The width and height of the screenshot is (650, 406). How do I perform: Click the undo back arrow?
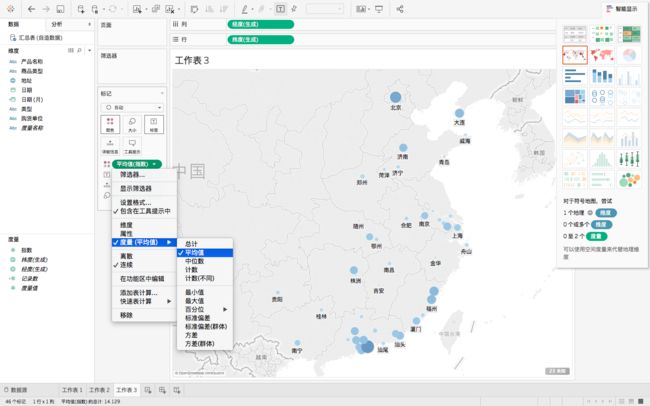pyautogui.click(x=32, y=9)
